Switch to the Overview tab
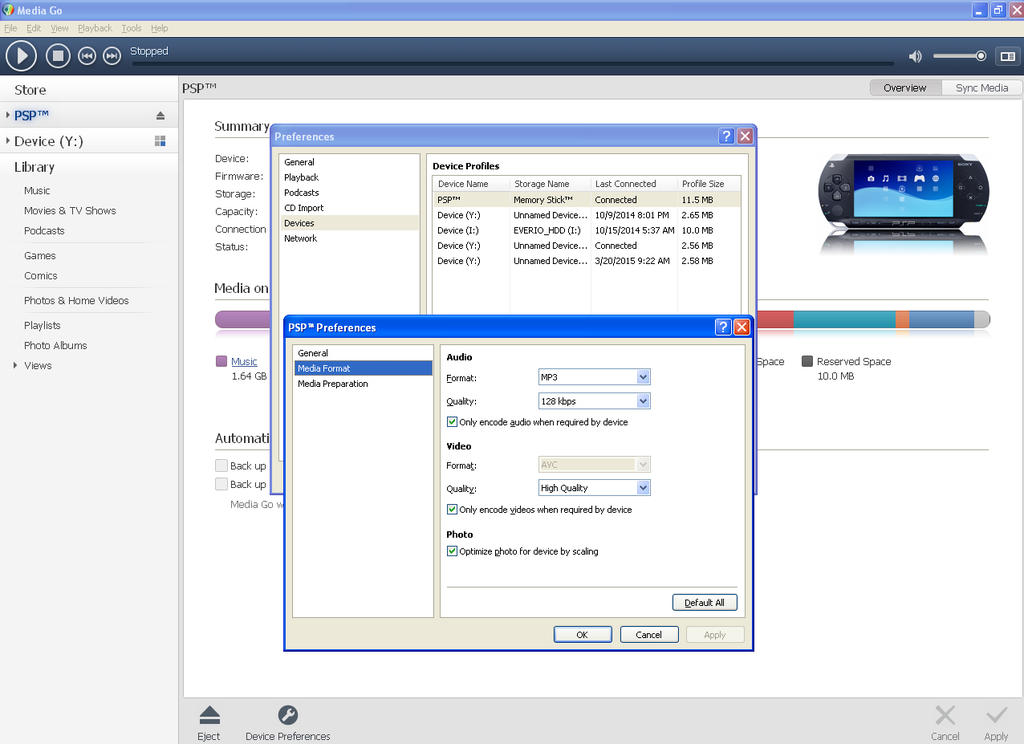Image resolution: width=1024 pixels, height=744 pixels. click(905, 88)
